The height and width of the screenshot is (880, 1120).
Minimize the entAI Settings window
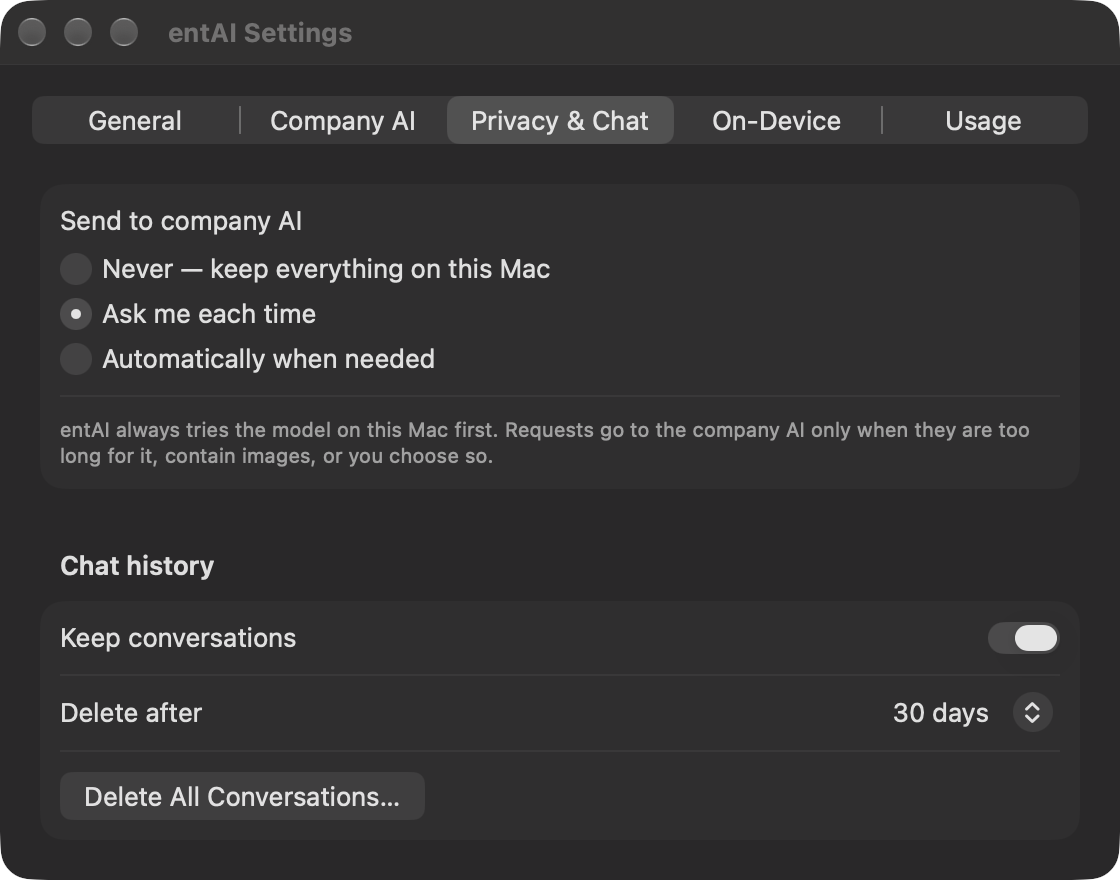[x=78, y=32]
